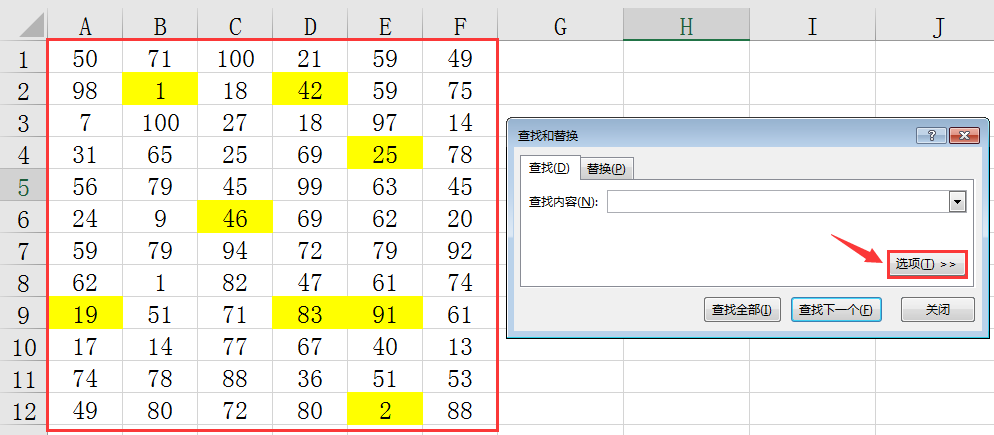Screen dimensions: 994x435
Task: Click yellow cell A9 containing 19
Action: tap(85, 315)
